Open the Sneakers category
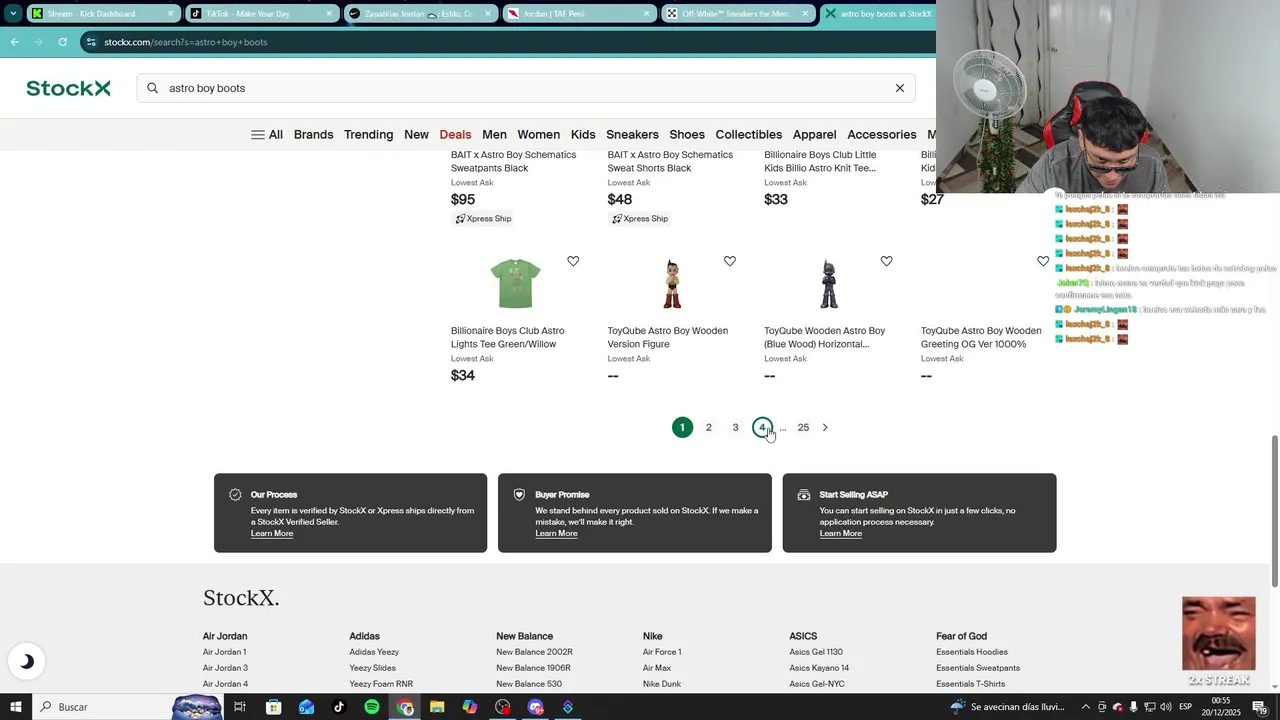 (x=632, y=134)
